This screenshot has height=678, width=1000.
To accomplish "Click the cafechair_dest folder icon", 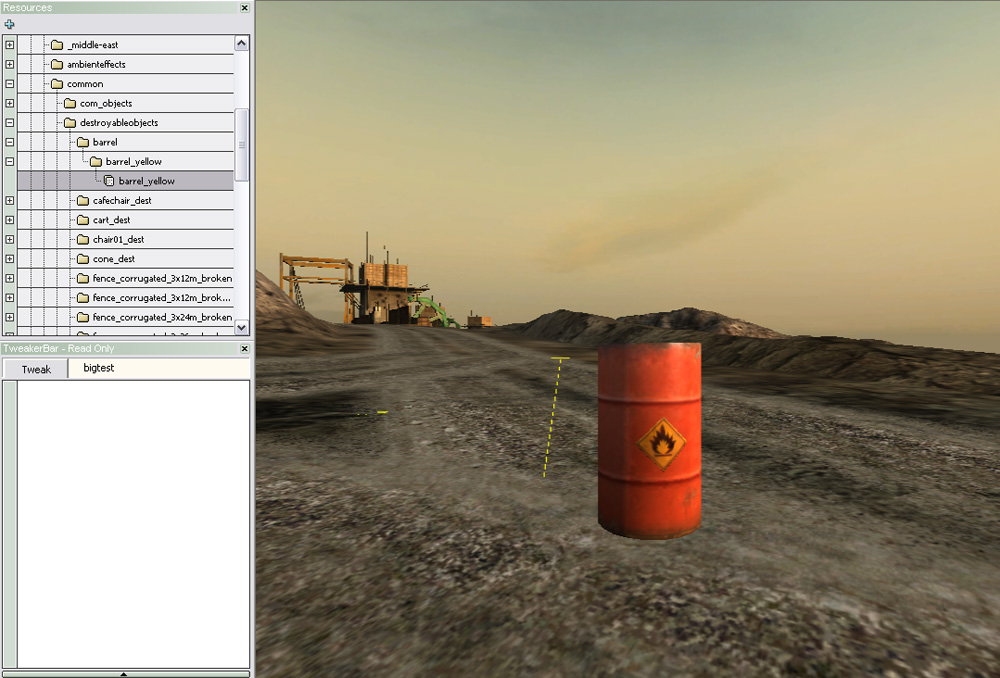I will point(83,201).
